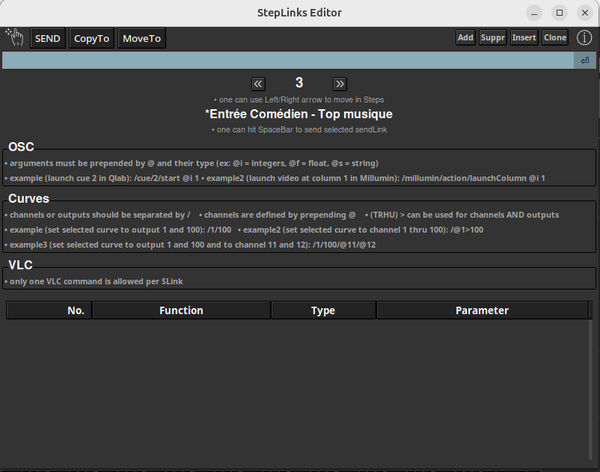
Task: Add a new StepLink with Add
Action: pyautogui.click(x=465, y=38)
